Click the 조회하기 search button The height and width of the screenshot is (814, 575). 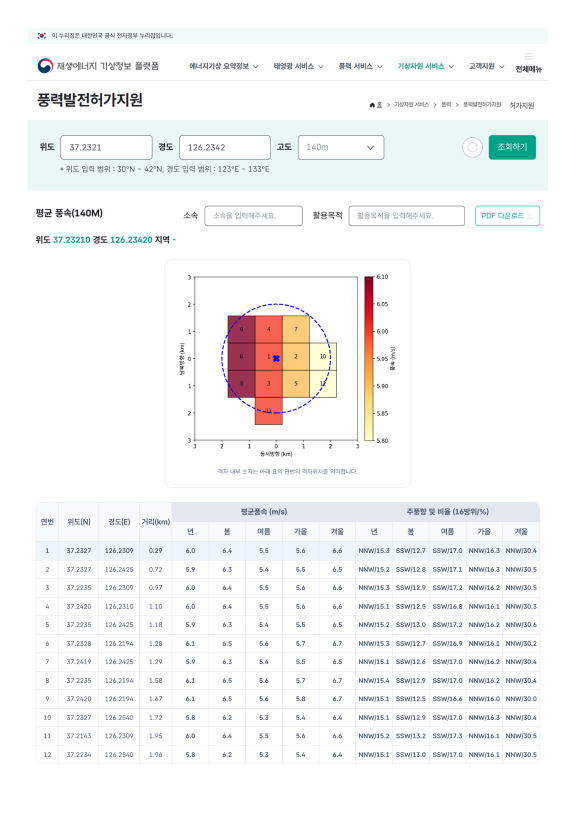(512, 147)
